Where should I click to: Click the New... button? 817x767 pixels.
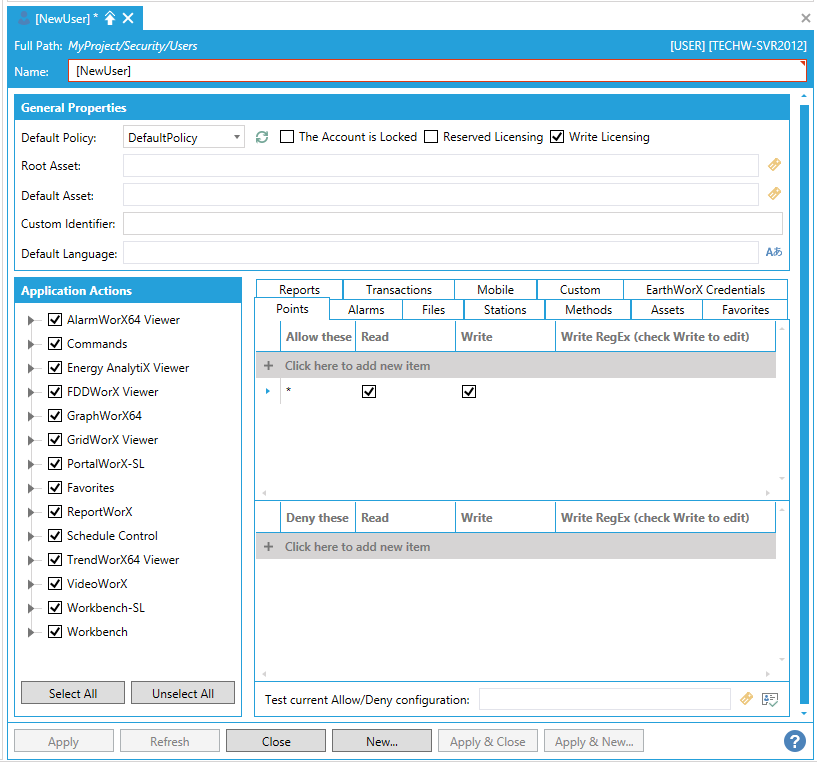tap(382, 742)
